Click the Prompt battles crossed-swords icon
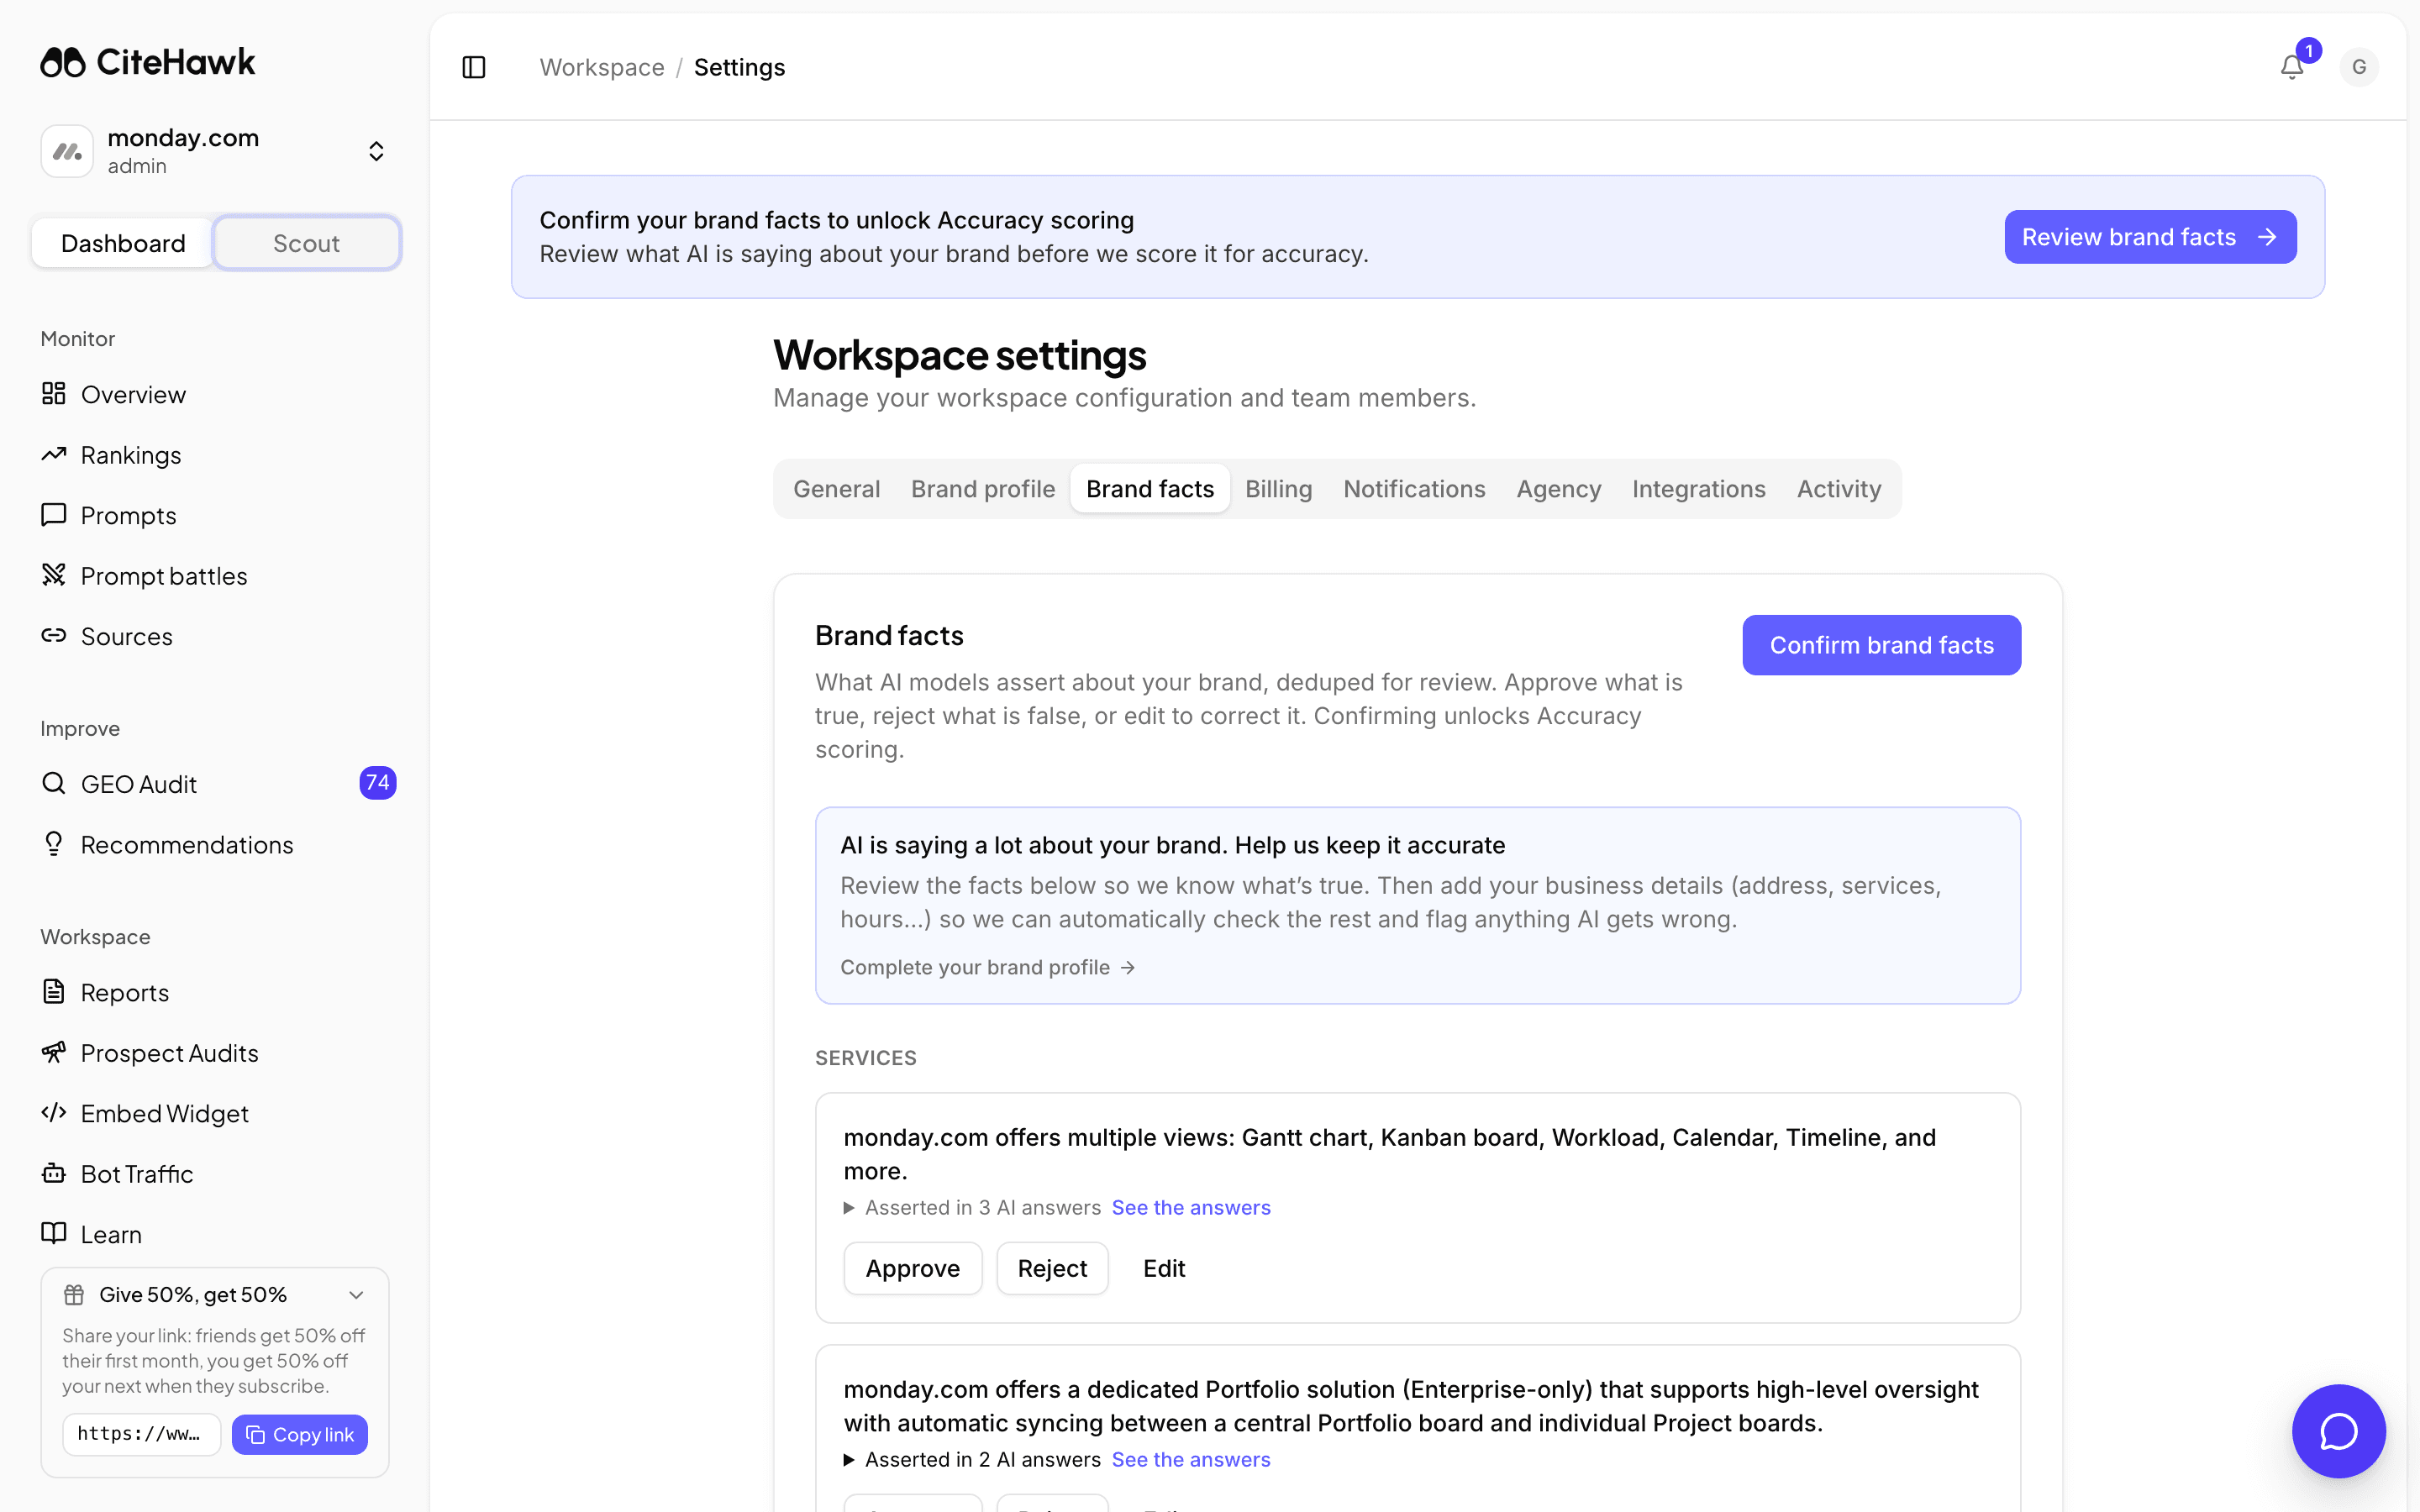The height and width of the screenshot is (1512, 2420). point(54,576)
